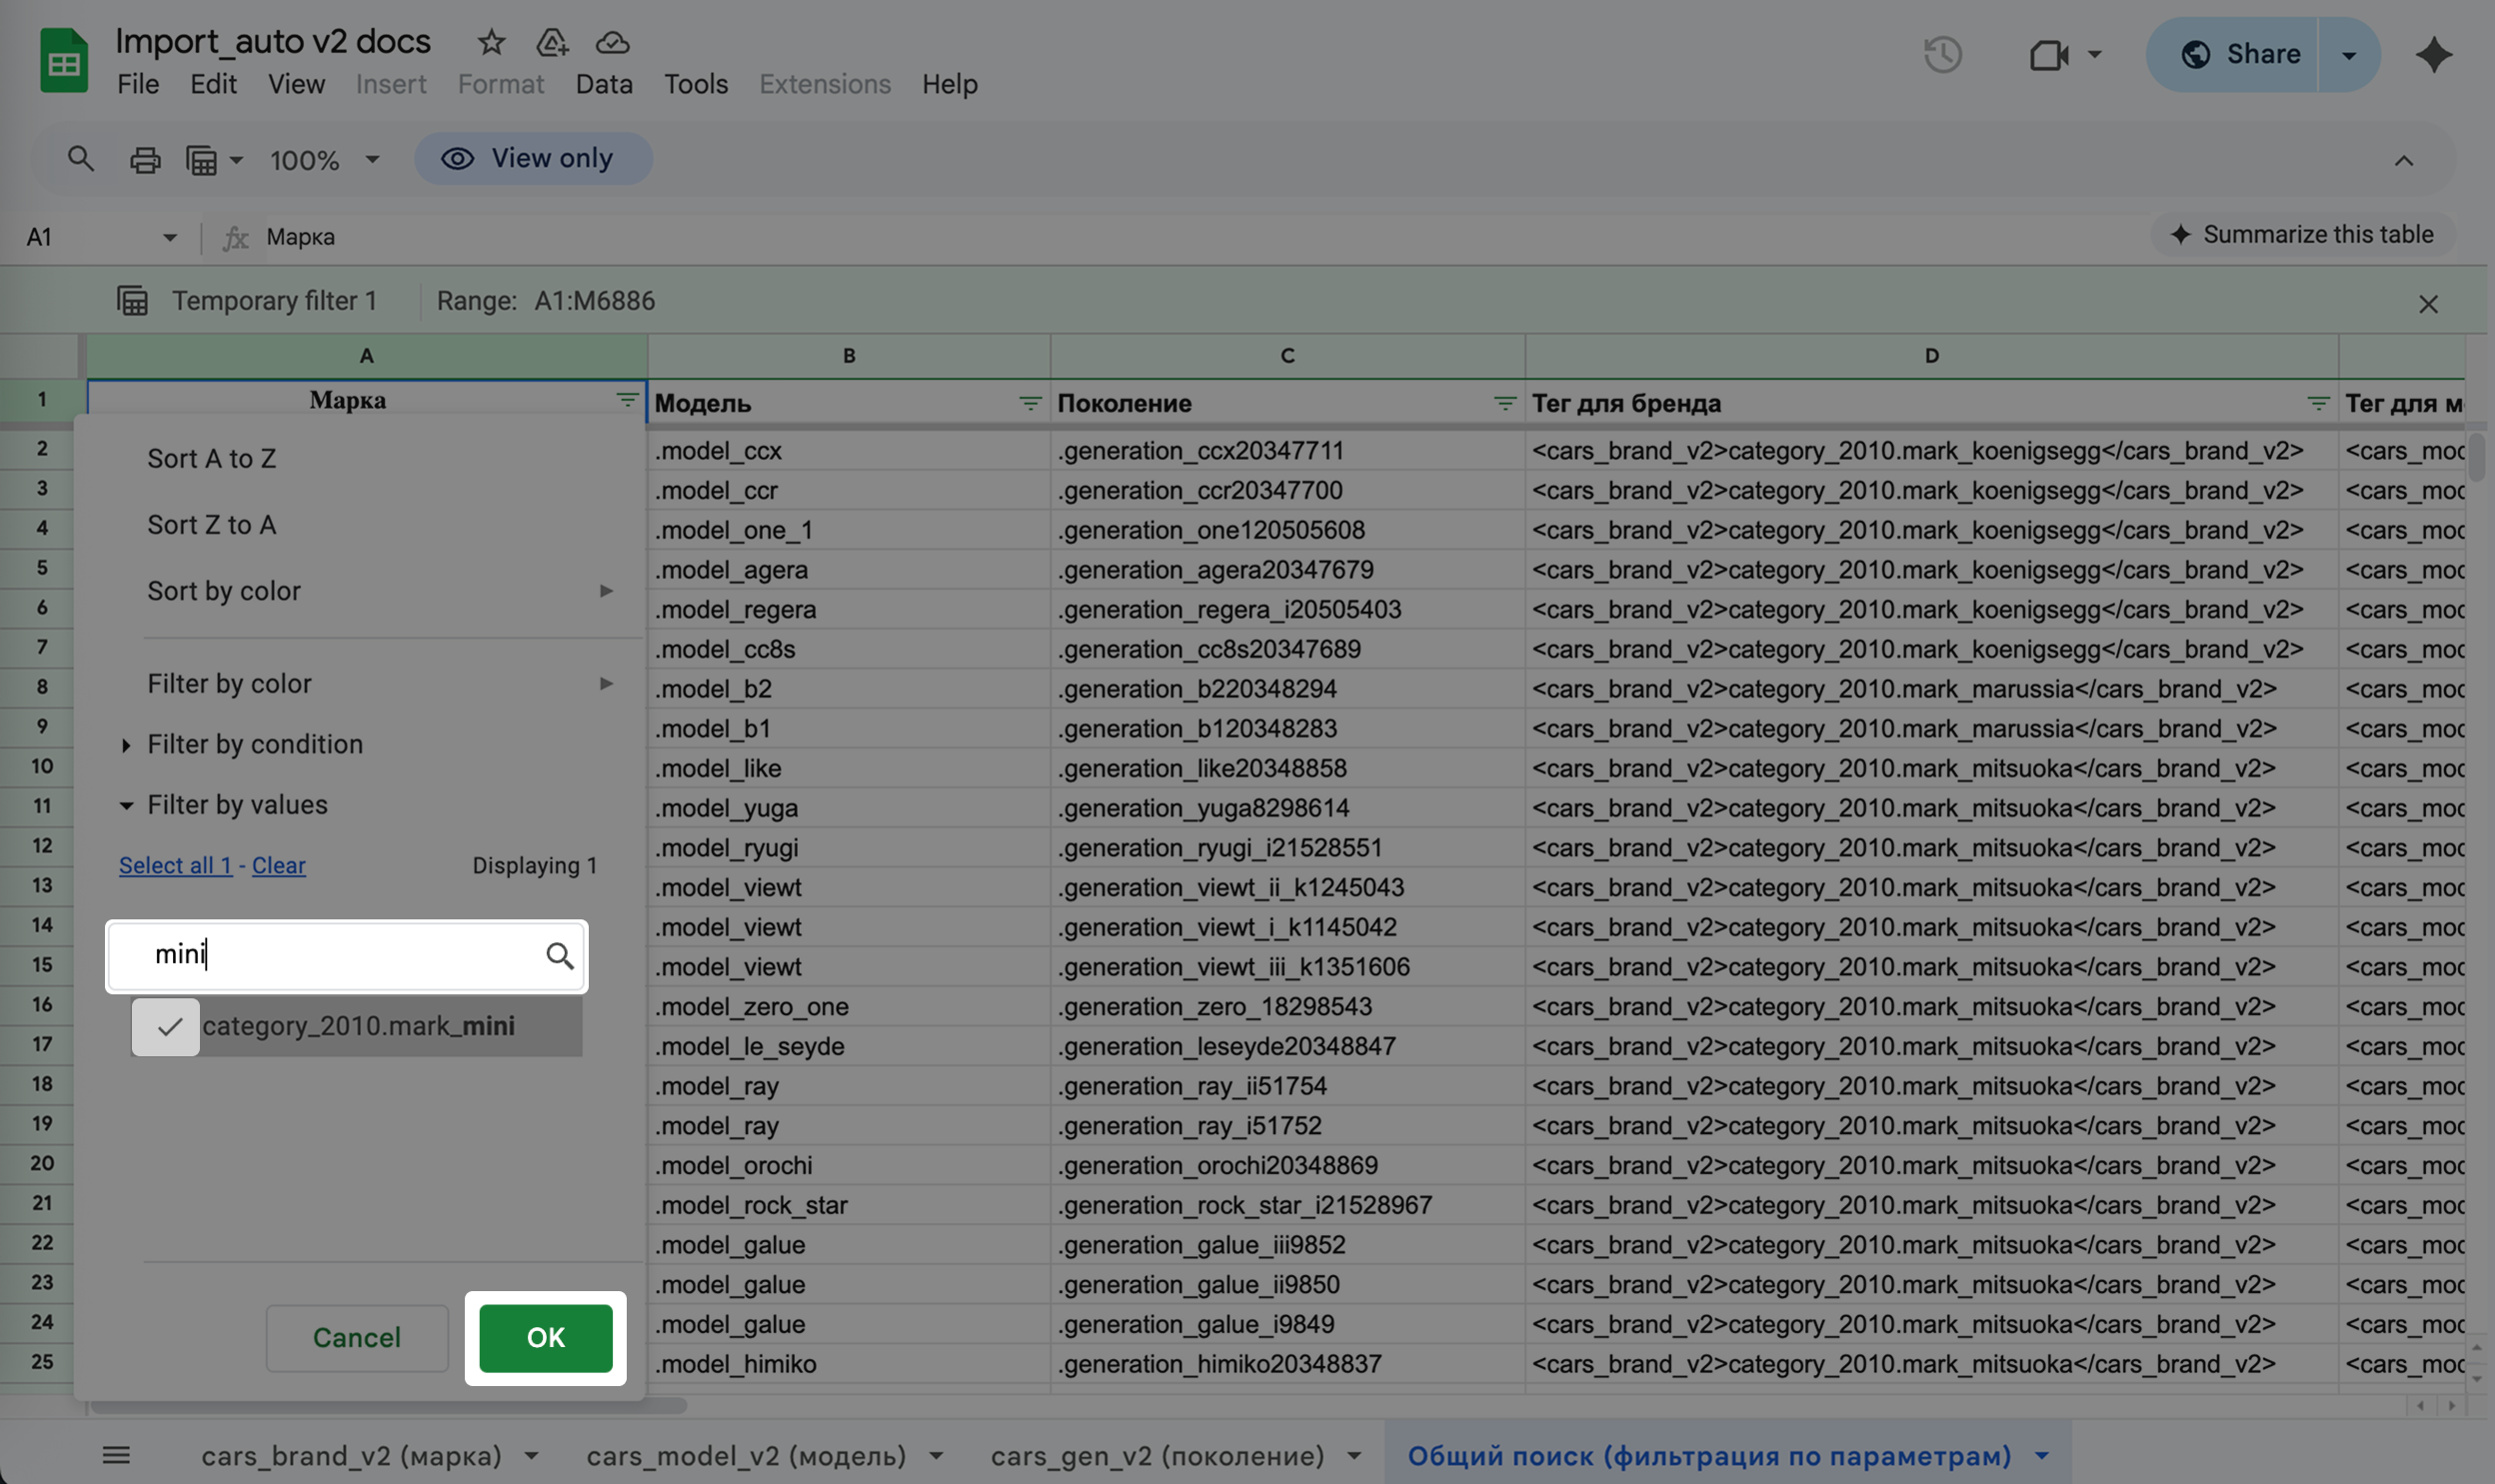Expand Filter by condition section
The image size is (2495, 1484).
(x=254, y=744)
